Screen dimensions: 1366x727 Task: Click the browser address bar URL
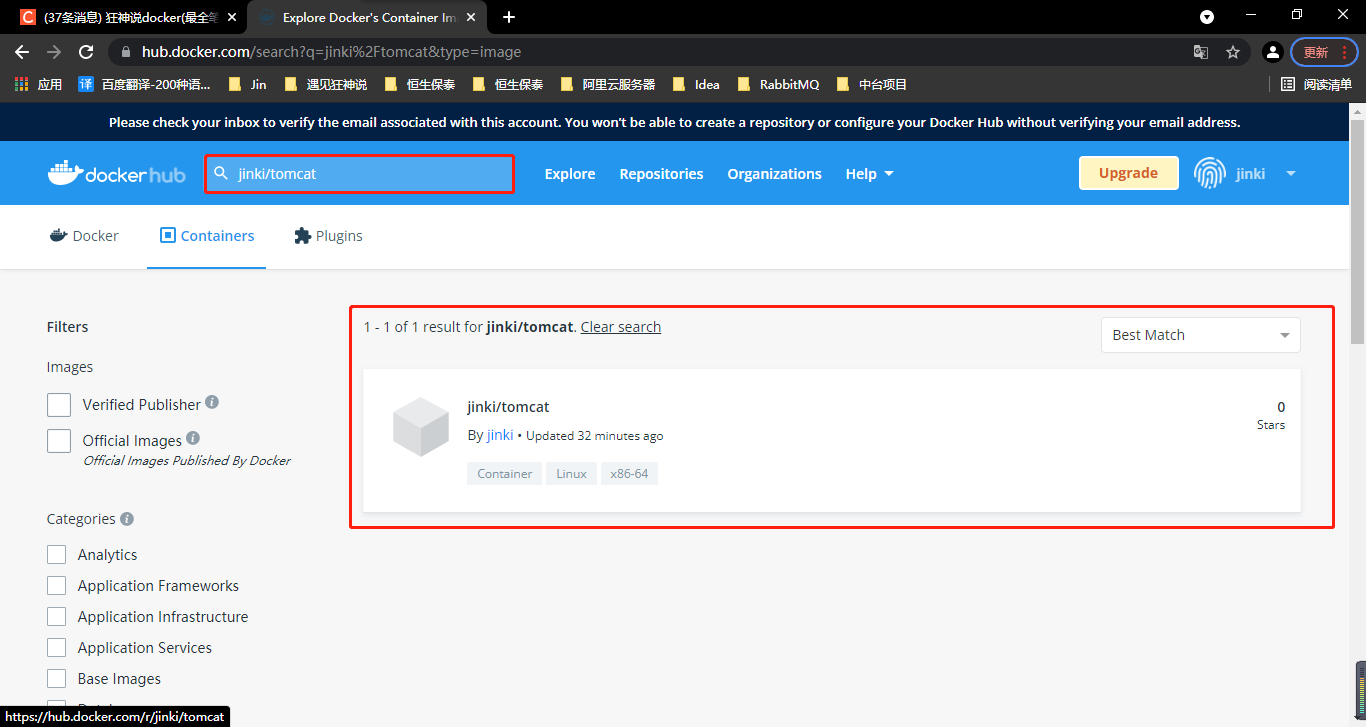click(x=331, y=52)
